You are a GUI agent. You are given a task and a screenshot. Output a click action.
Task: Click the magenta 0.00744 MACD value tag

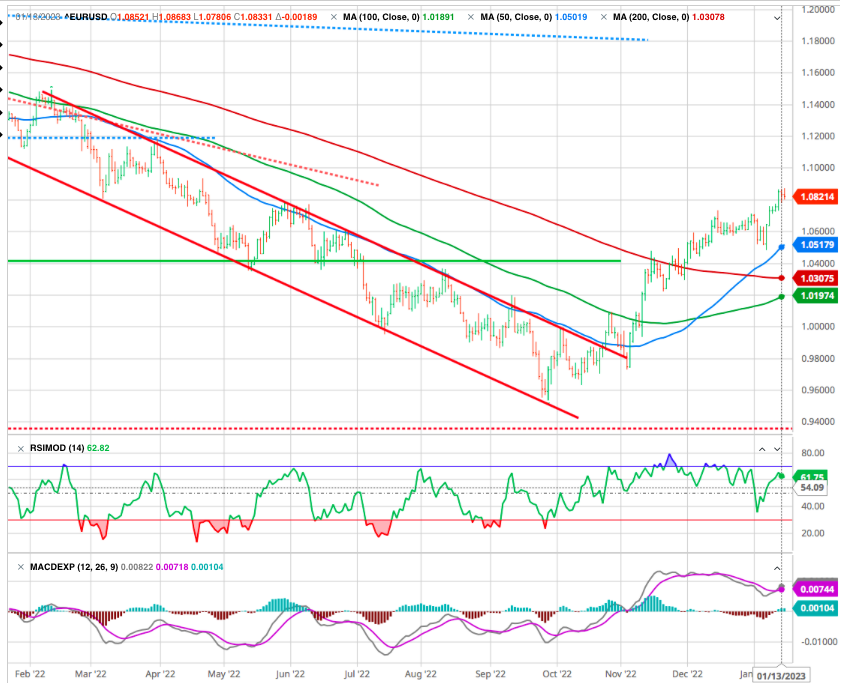point(816,589)
